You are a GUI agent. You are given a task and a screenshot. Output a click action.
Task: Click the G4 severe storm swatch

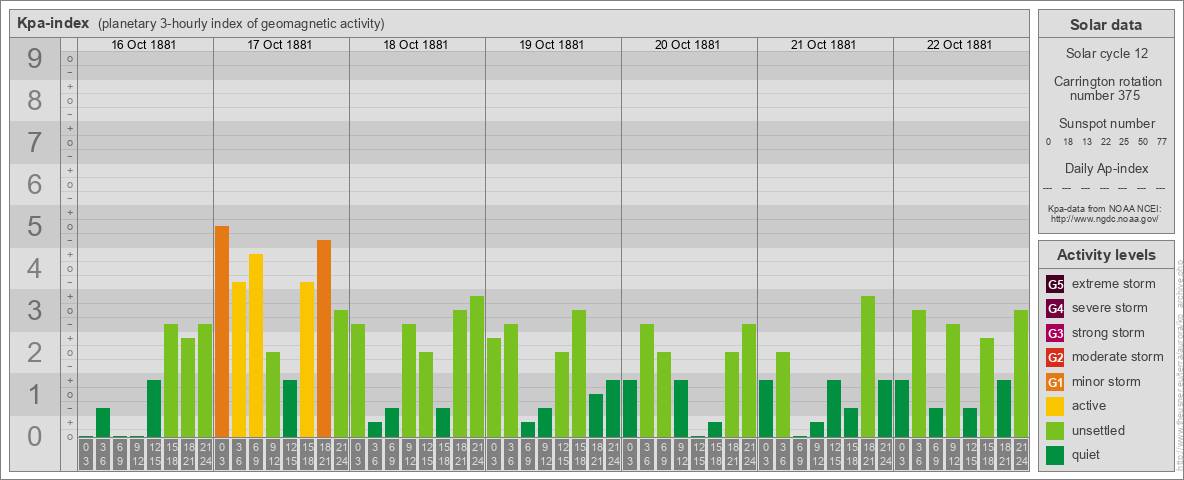coord(1055,309)
